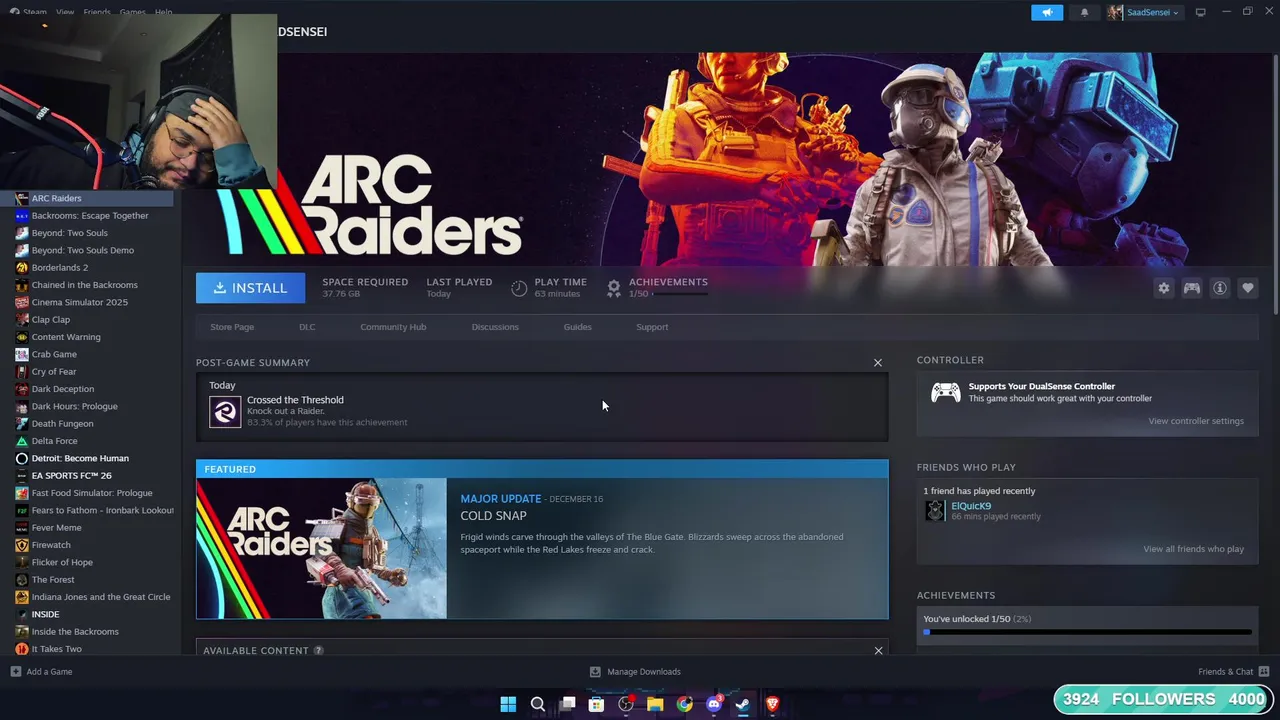Select Backrooms: Escape Together in library

(x=87, y=216)
